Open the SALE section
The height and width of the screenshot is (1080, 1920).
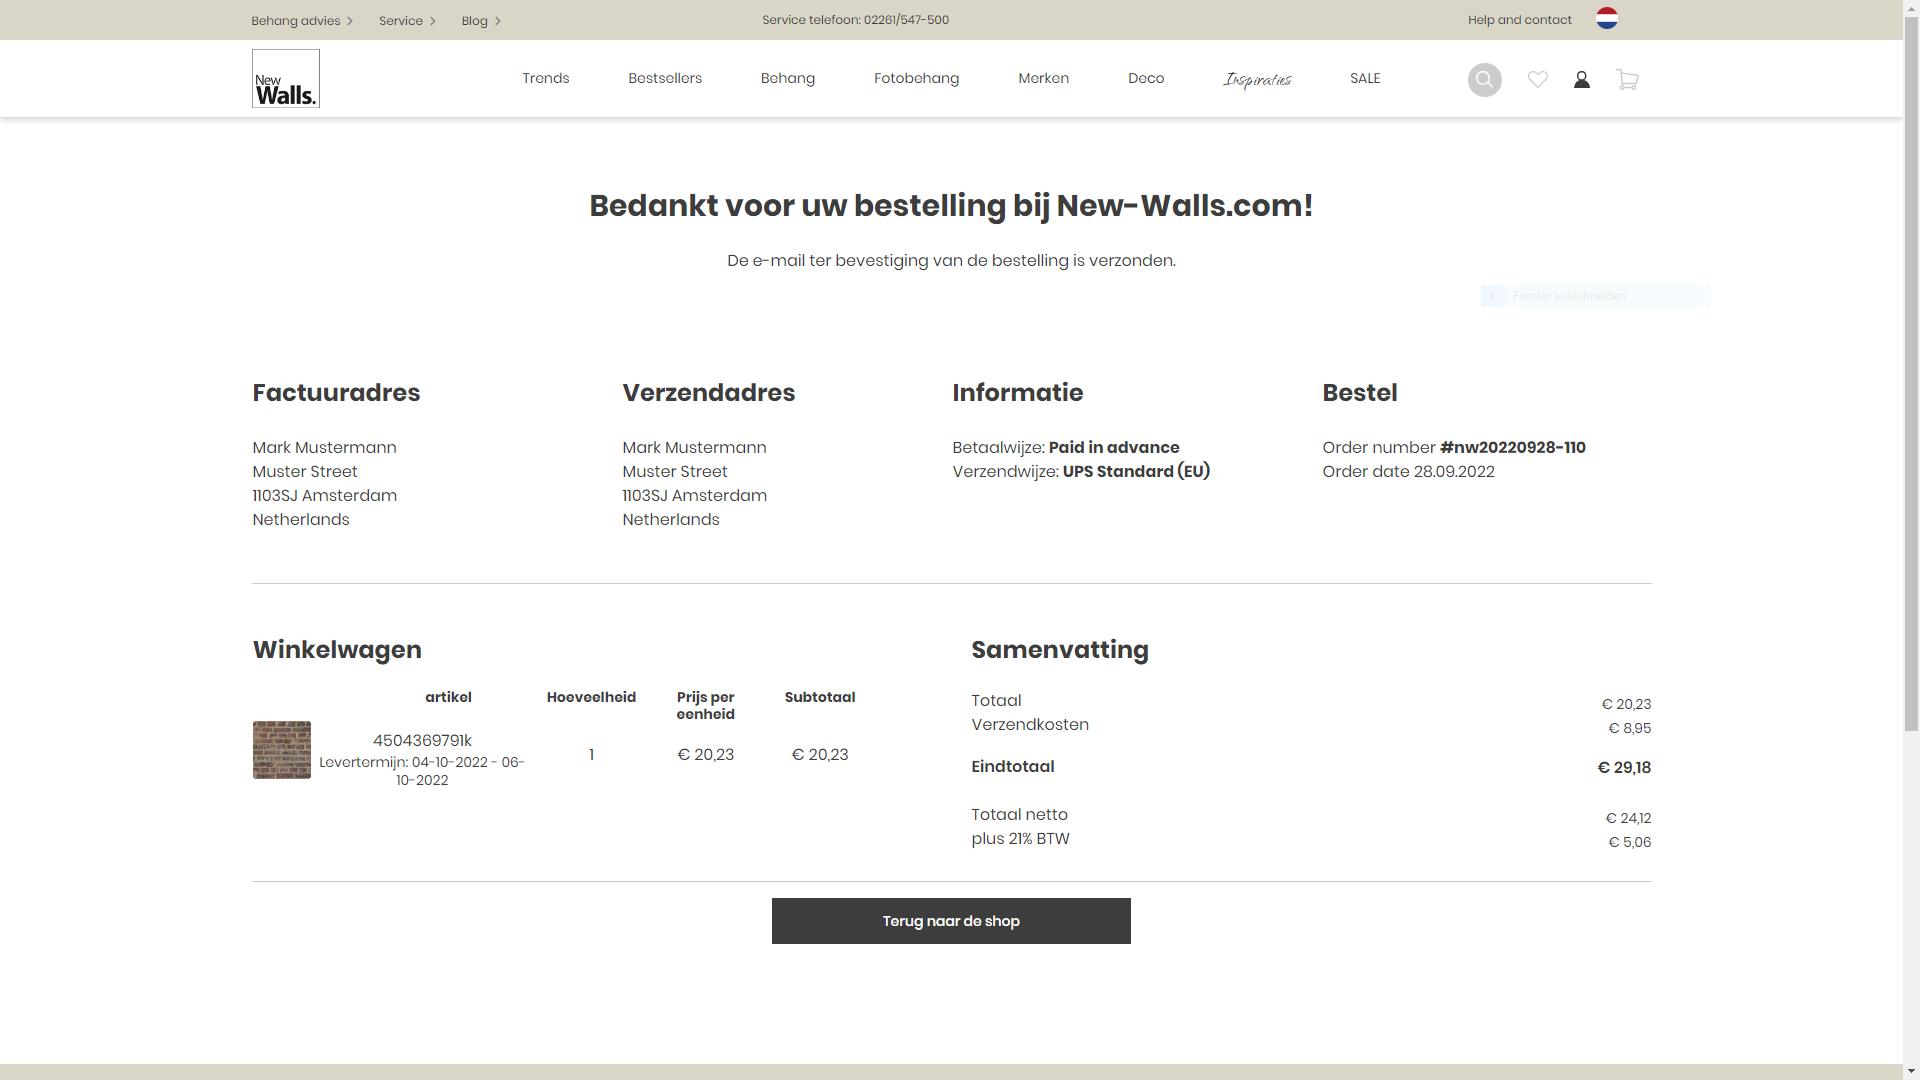tap(1365, 78)
